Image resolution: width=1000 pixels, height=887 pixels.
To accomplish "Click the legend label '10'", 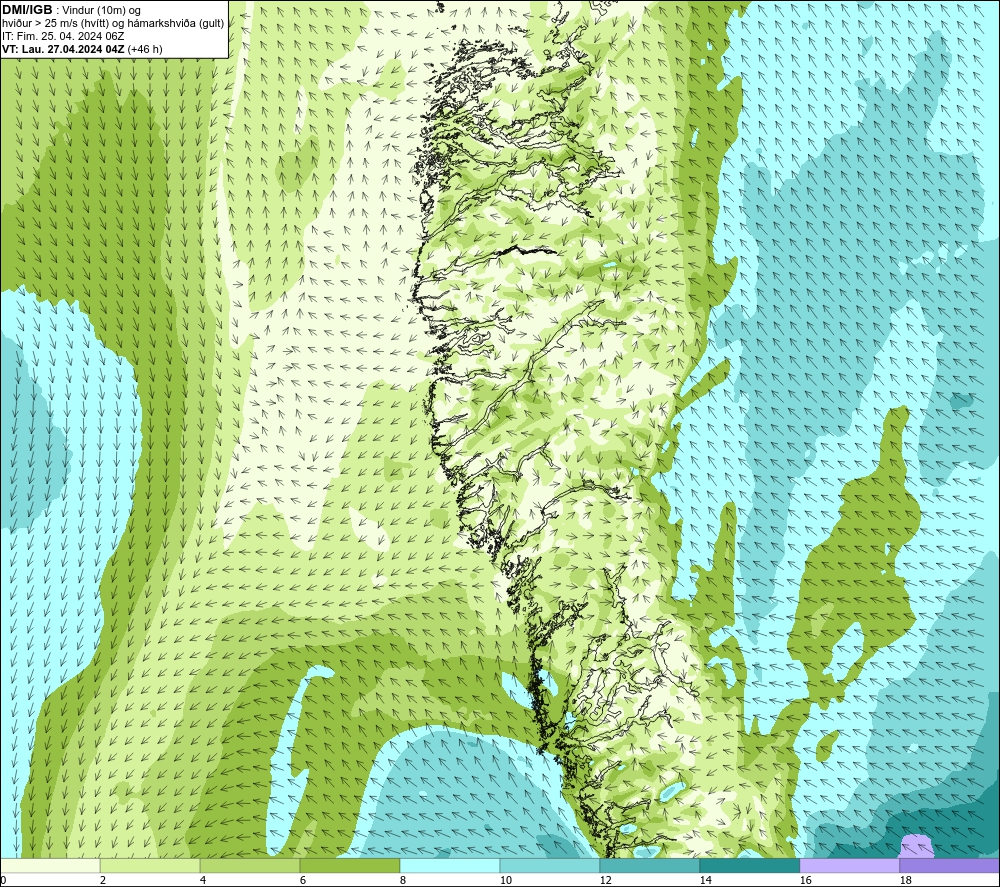I will 505,880.
